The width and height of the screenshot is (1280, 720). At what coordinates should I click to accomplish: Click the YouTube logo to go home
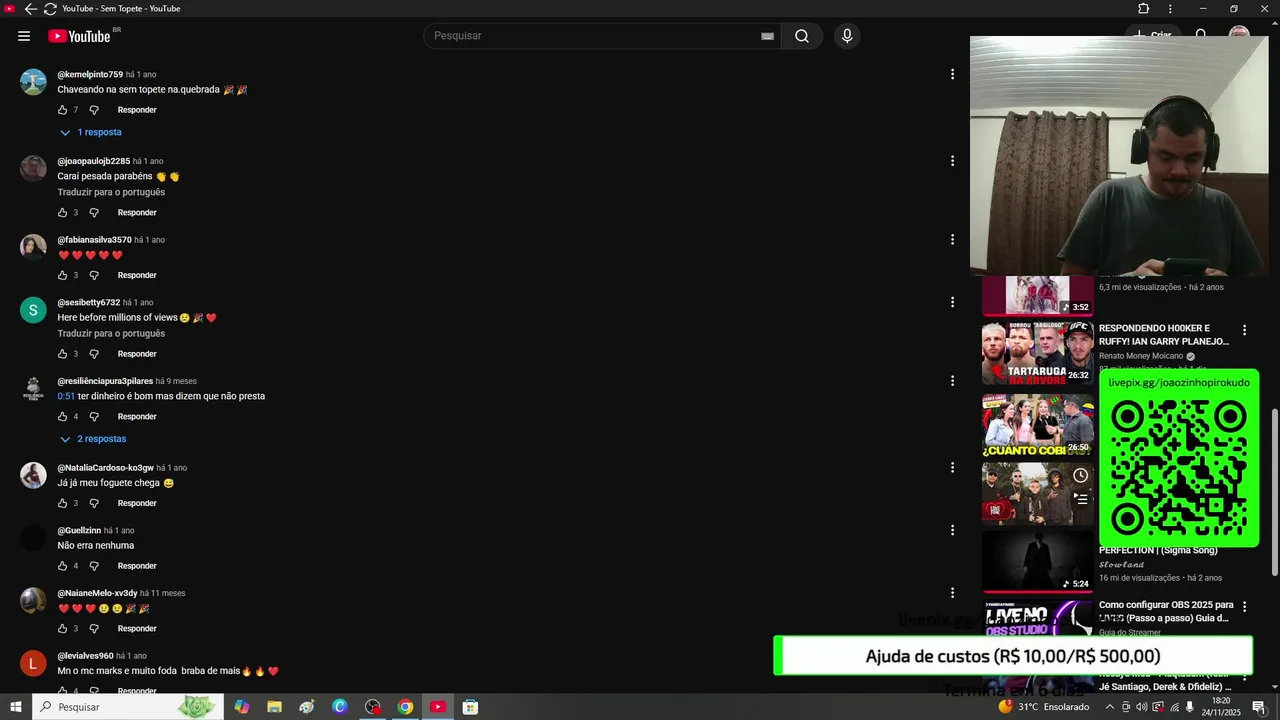tap(79, 36)
